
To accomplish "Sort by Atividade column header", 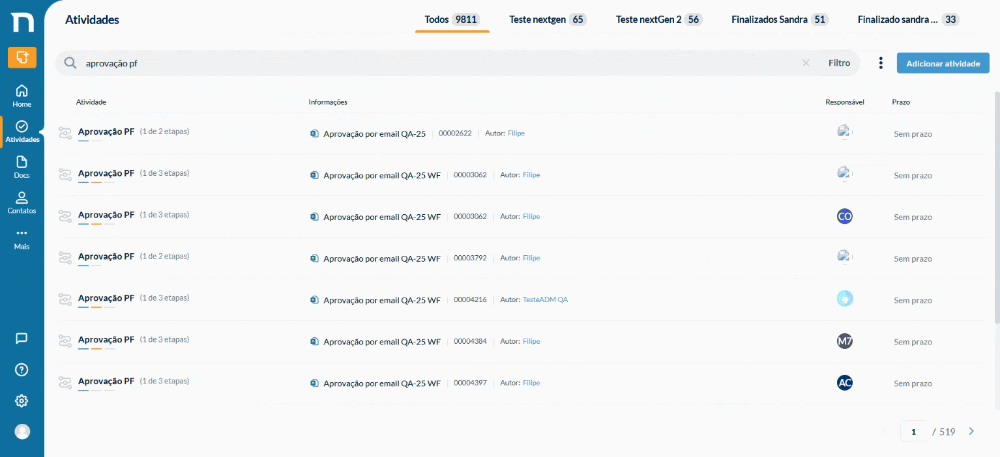I will click(91, 102).
